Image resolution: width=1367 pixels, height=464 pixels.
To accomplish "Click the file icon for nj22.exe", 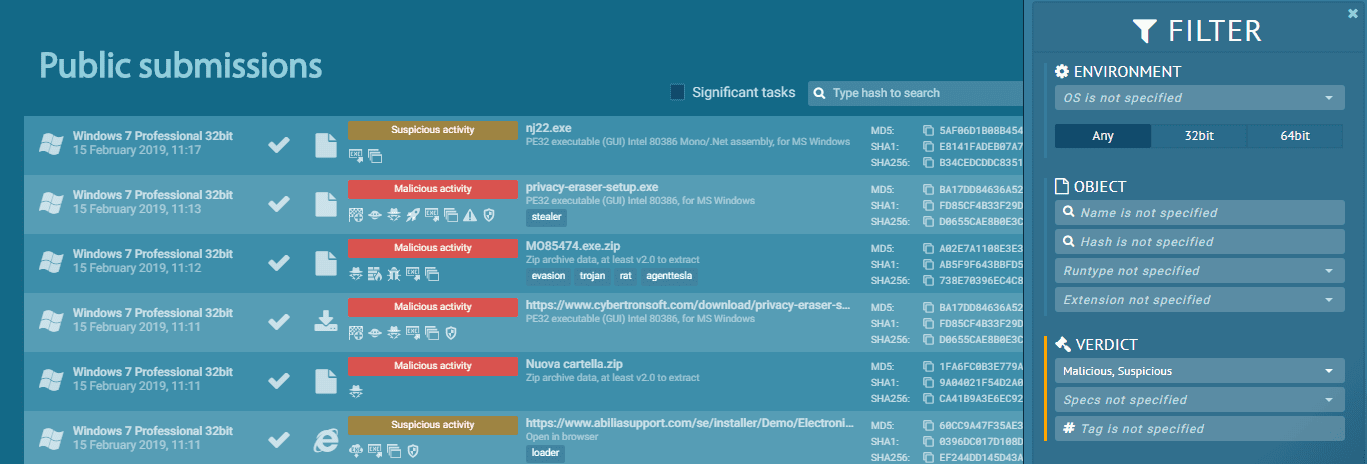I will (x=325, y=145).
